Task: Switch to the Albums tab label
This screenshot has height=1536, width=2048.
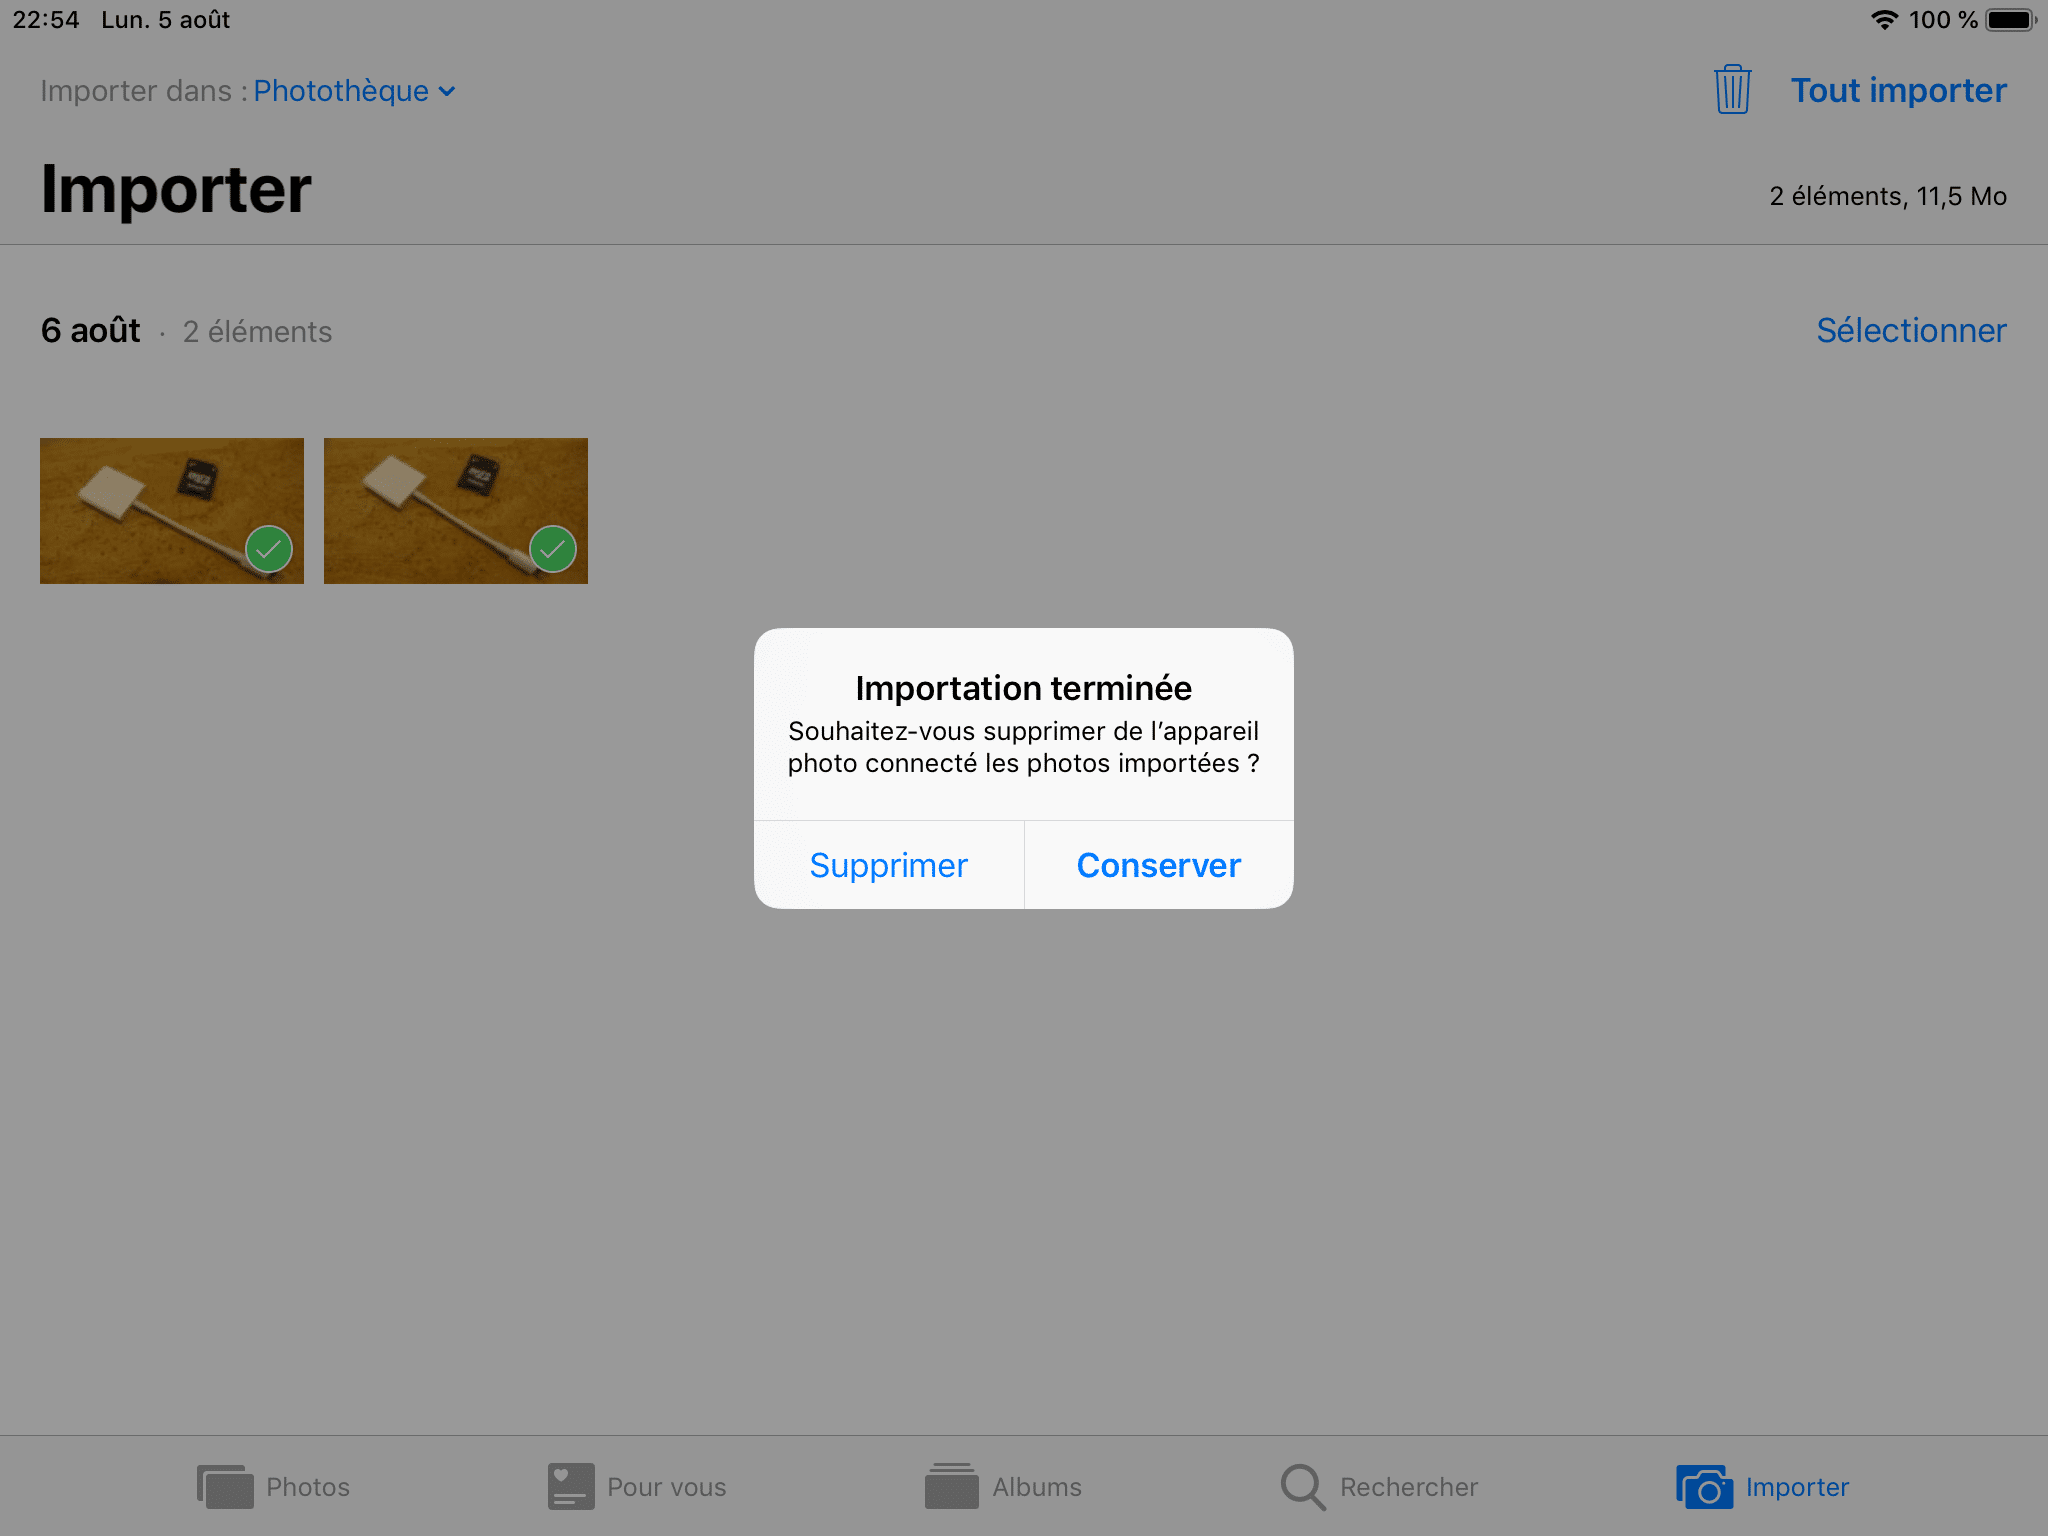Action: click(1036, 1487)
